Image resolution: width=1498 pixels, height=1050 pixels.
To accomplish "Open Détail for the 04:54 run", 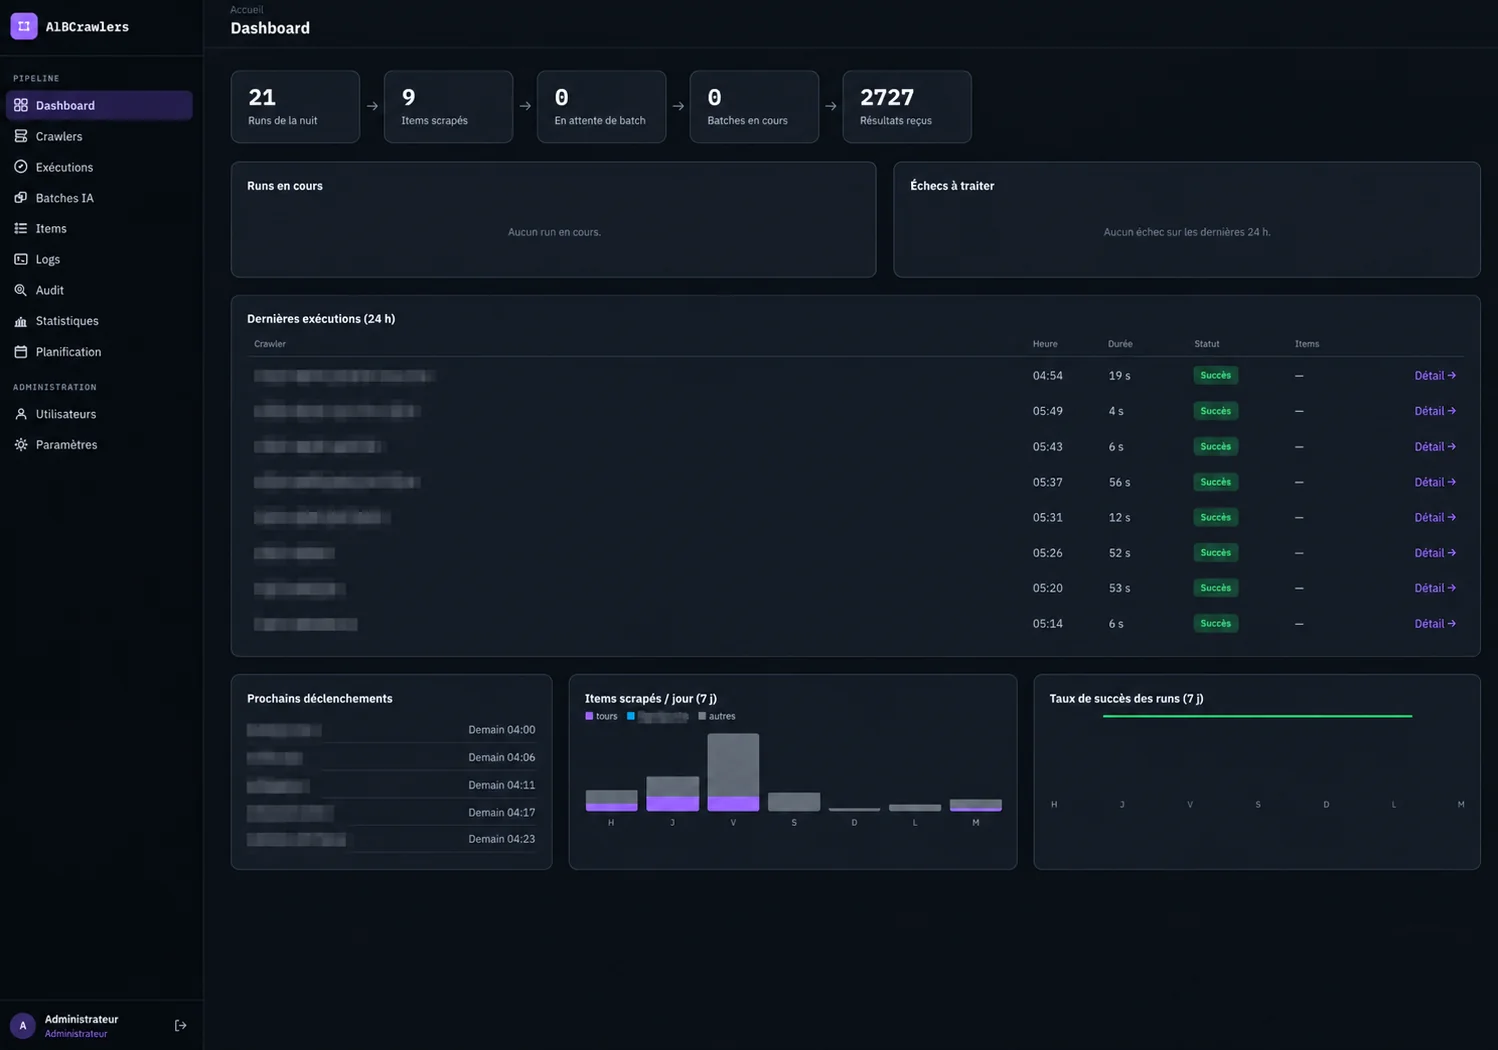I will click(1435, 376).
